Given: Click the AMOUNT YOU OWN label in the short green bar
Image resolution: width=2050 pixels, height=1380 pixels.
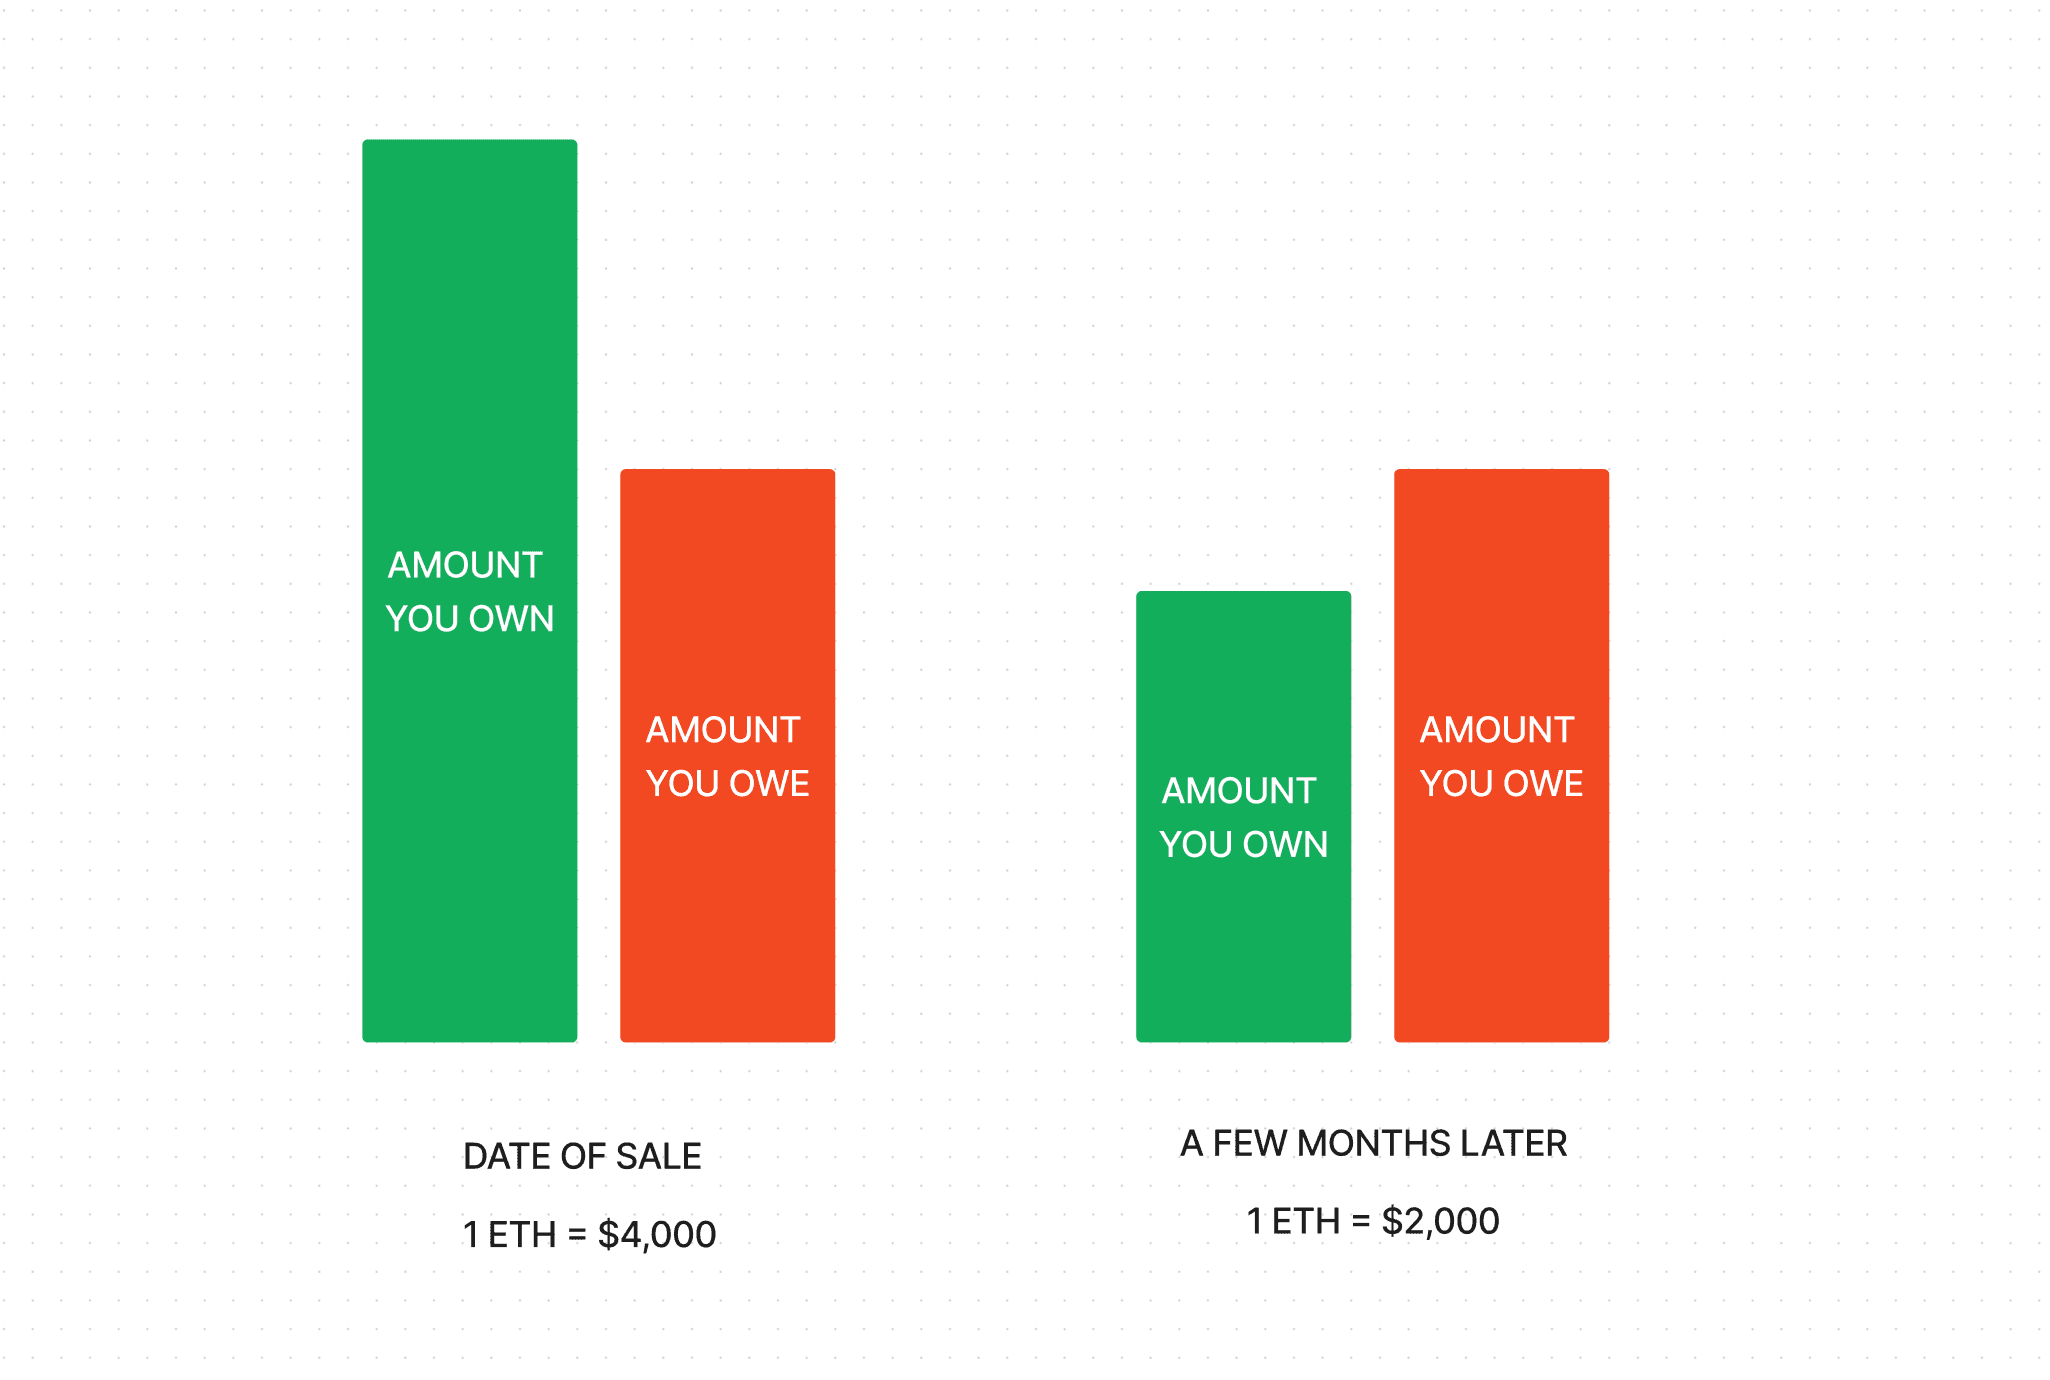Looking at the screenshot, I should point(1243,817).
